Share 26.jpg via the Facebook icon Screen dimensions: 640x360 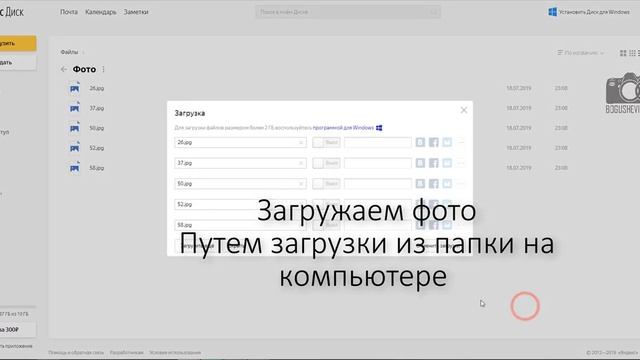pyautogui.click(x=433, y=142)
